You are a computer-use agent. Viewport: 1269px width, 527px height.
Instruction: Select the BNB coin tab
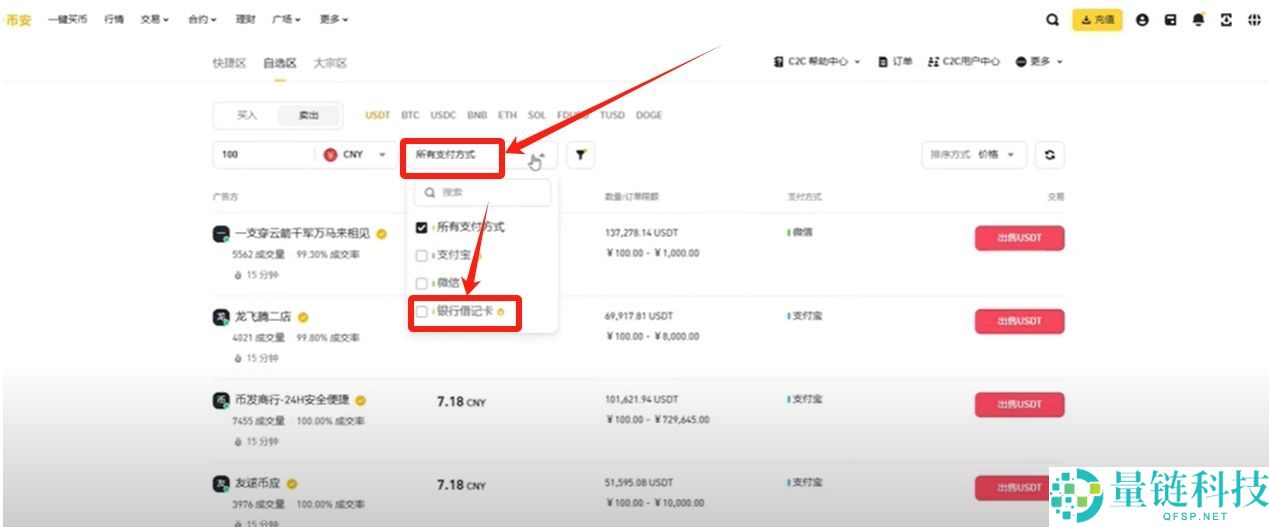pyautogui.click(x=477, y=115)
